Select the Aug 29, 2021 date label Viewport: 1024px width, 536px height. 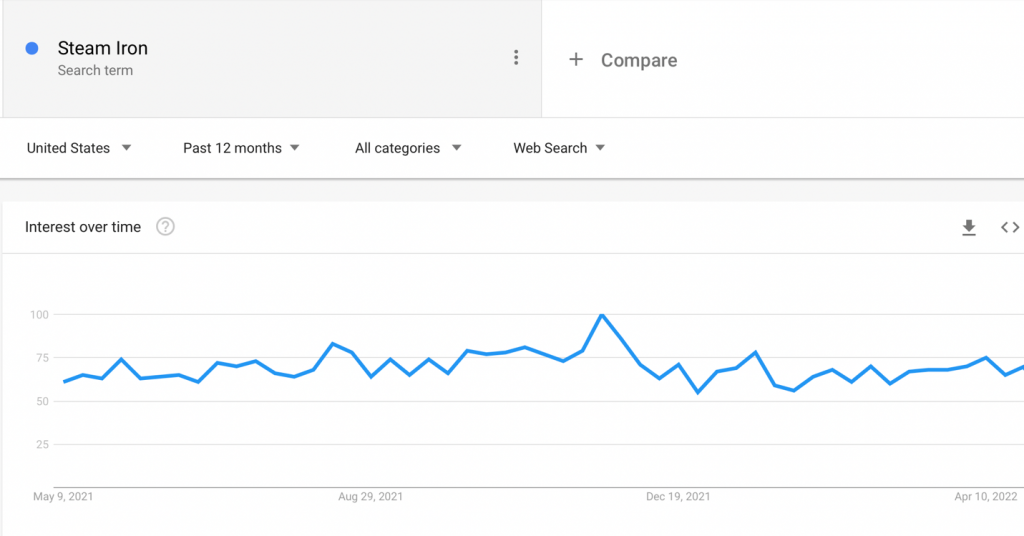(370, 497)
